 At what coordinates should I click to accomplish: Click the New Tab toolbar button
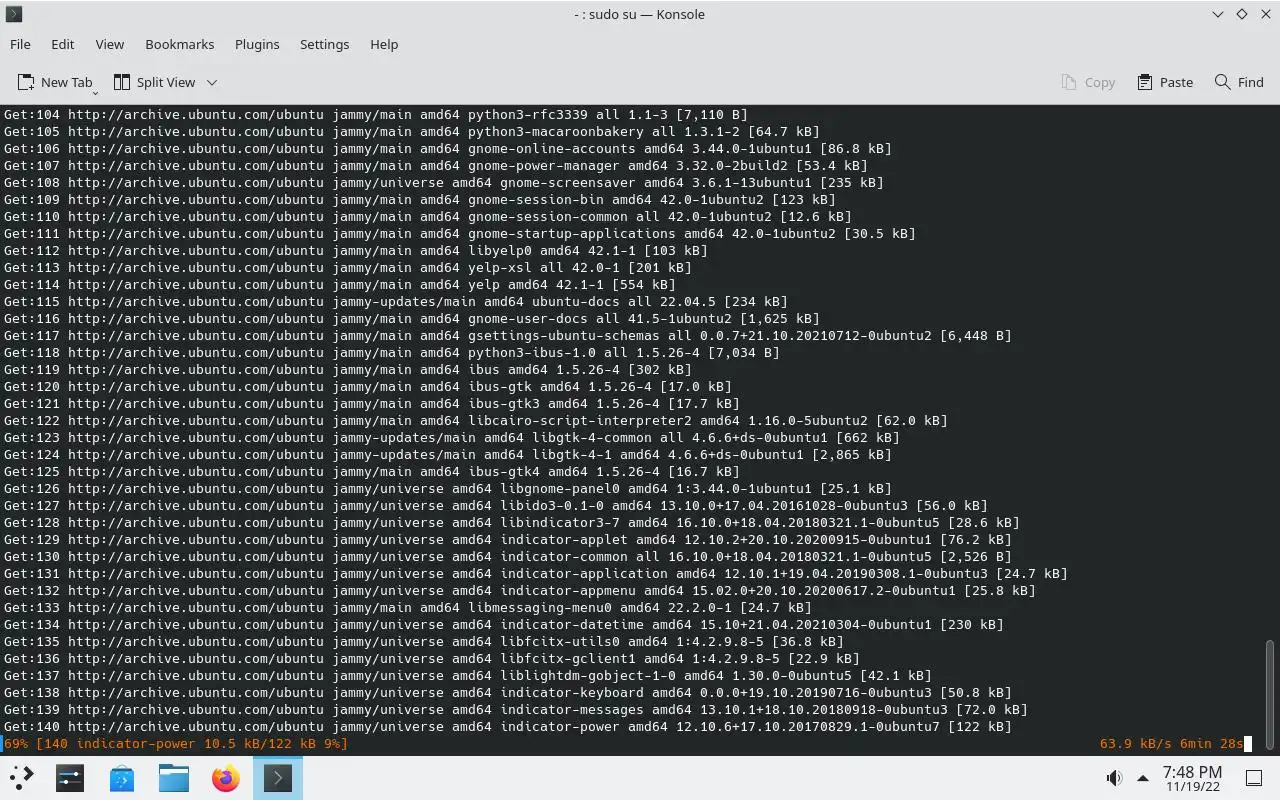tap(55, 82)
